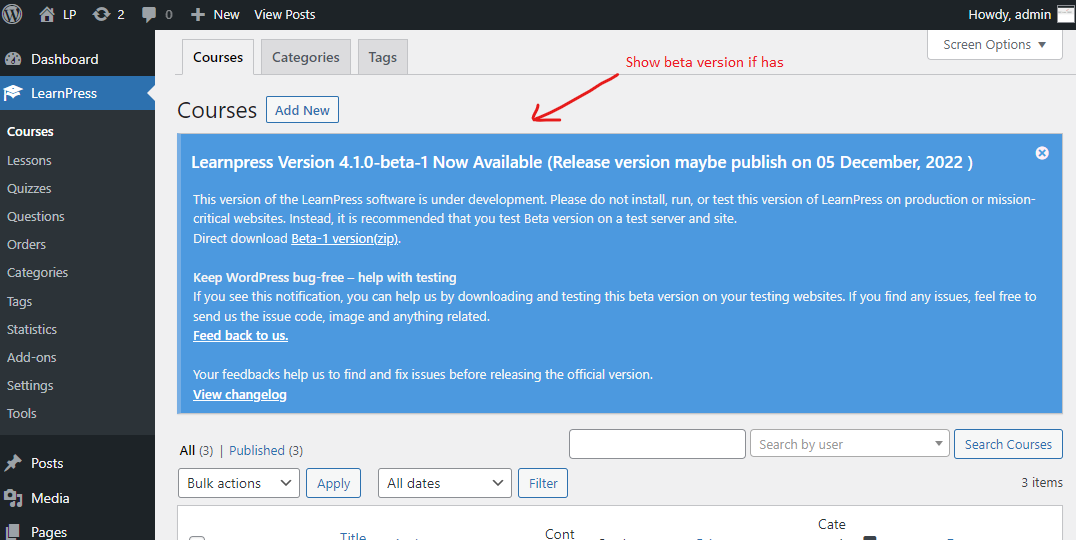Open Categories in the sidebar submenu
The height and width of the screenshot is (540, 1076).
point(38,272)
